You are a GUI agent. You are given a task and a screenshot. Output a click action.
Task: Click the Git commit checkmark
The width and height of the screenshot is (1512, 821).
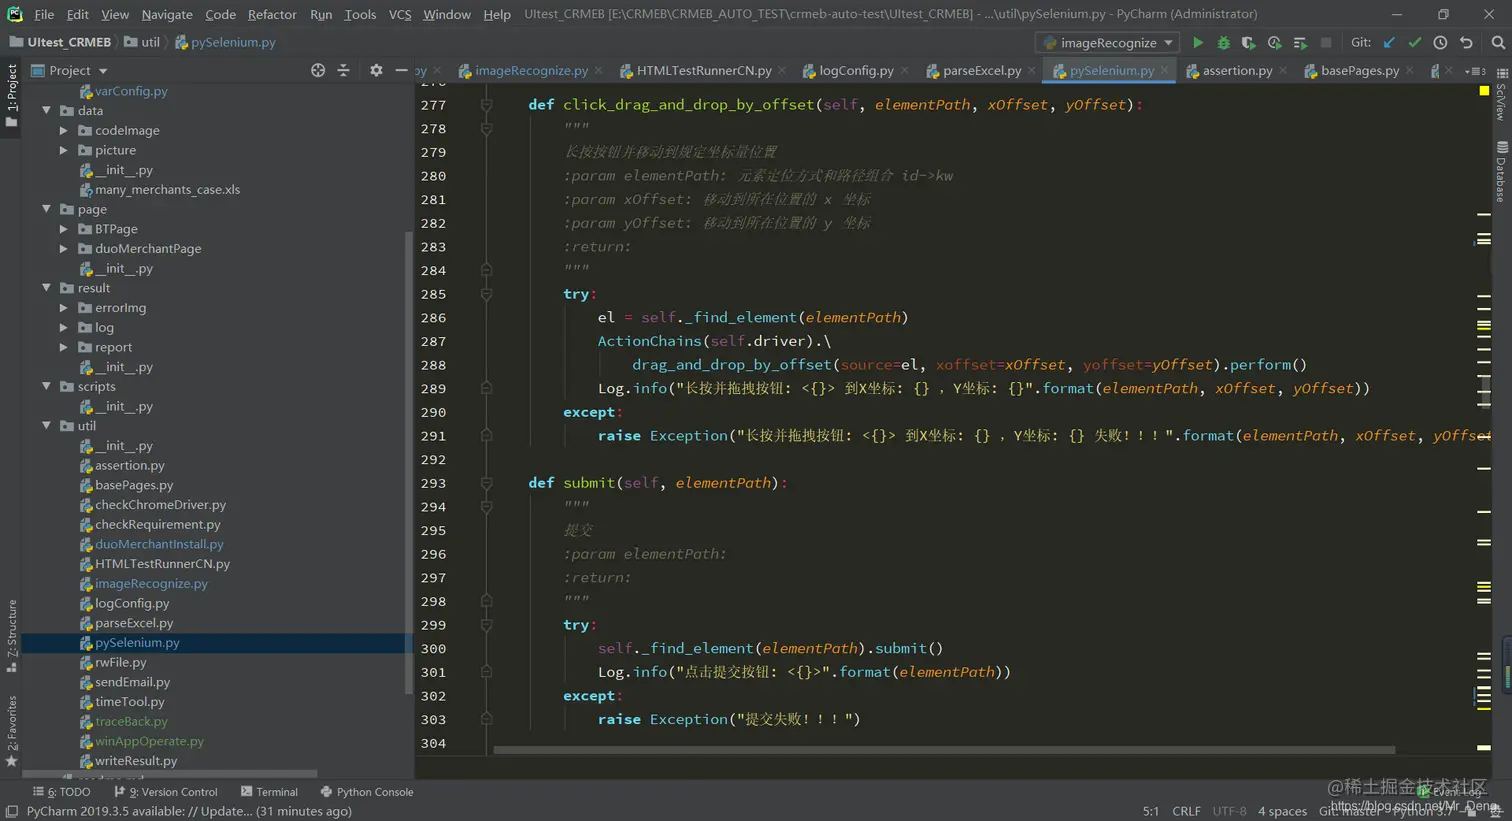[1414, 43]
